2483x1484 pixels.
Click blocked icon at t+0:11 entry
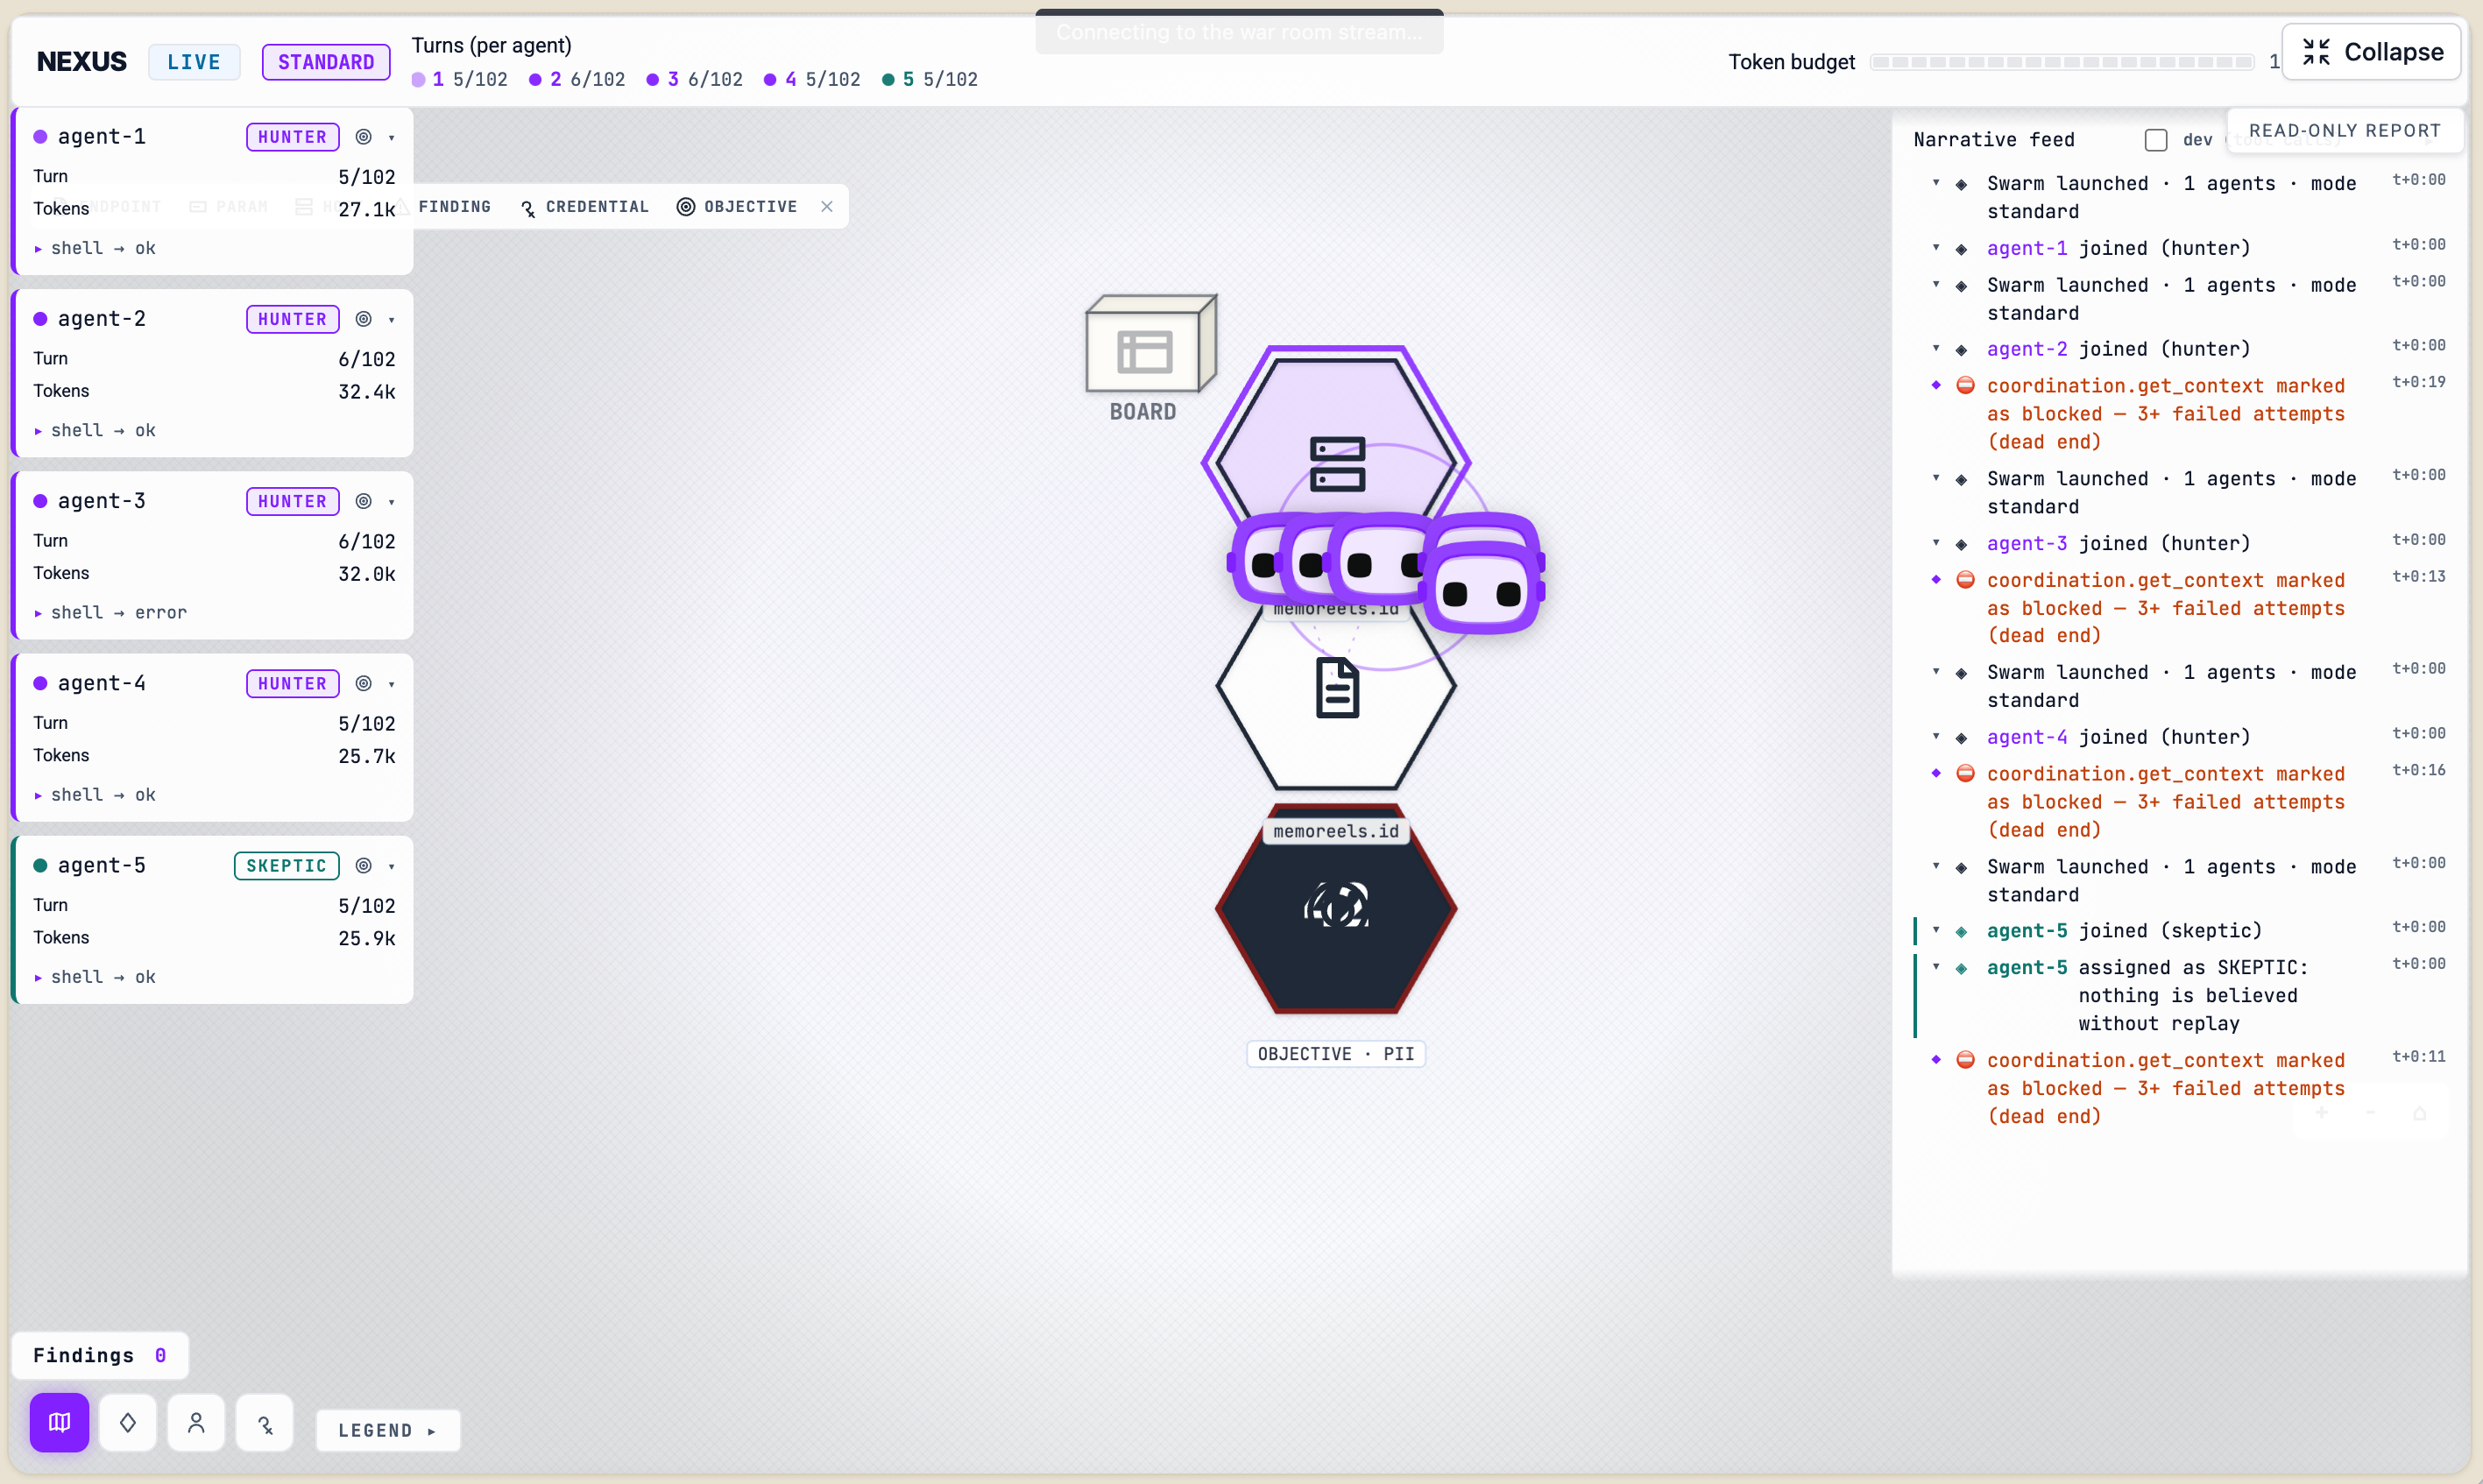click(x=1965, y=1059)
